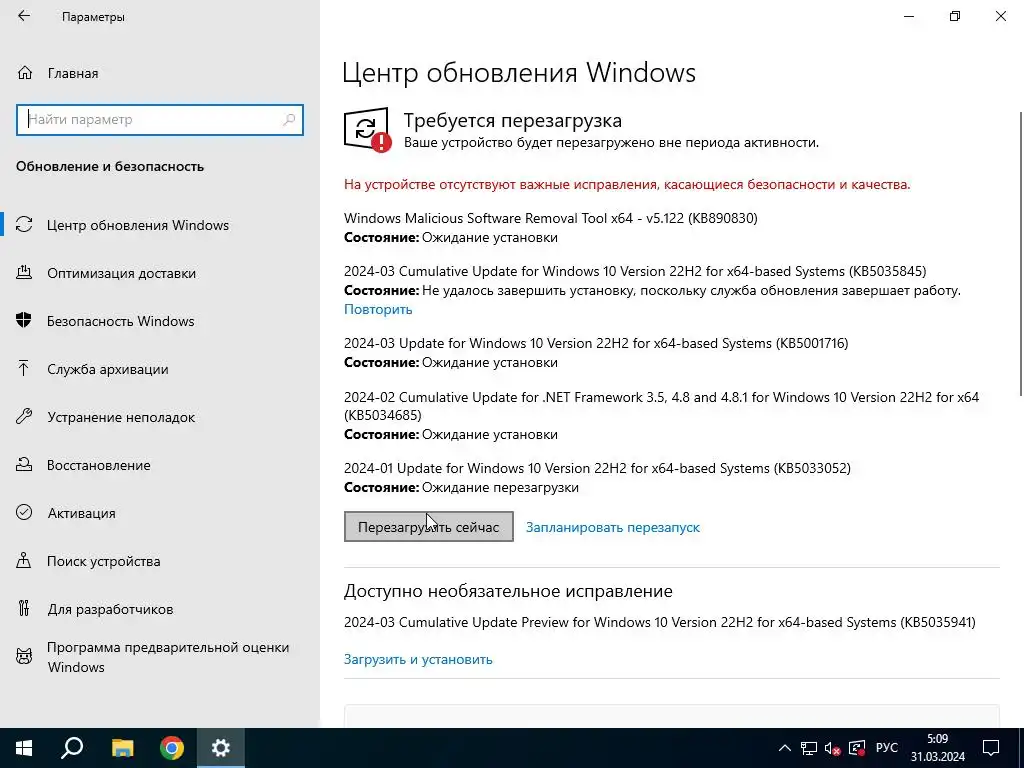Switch keyboard language РУС

tap(887, 748)
